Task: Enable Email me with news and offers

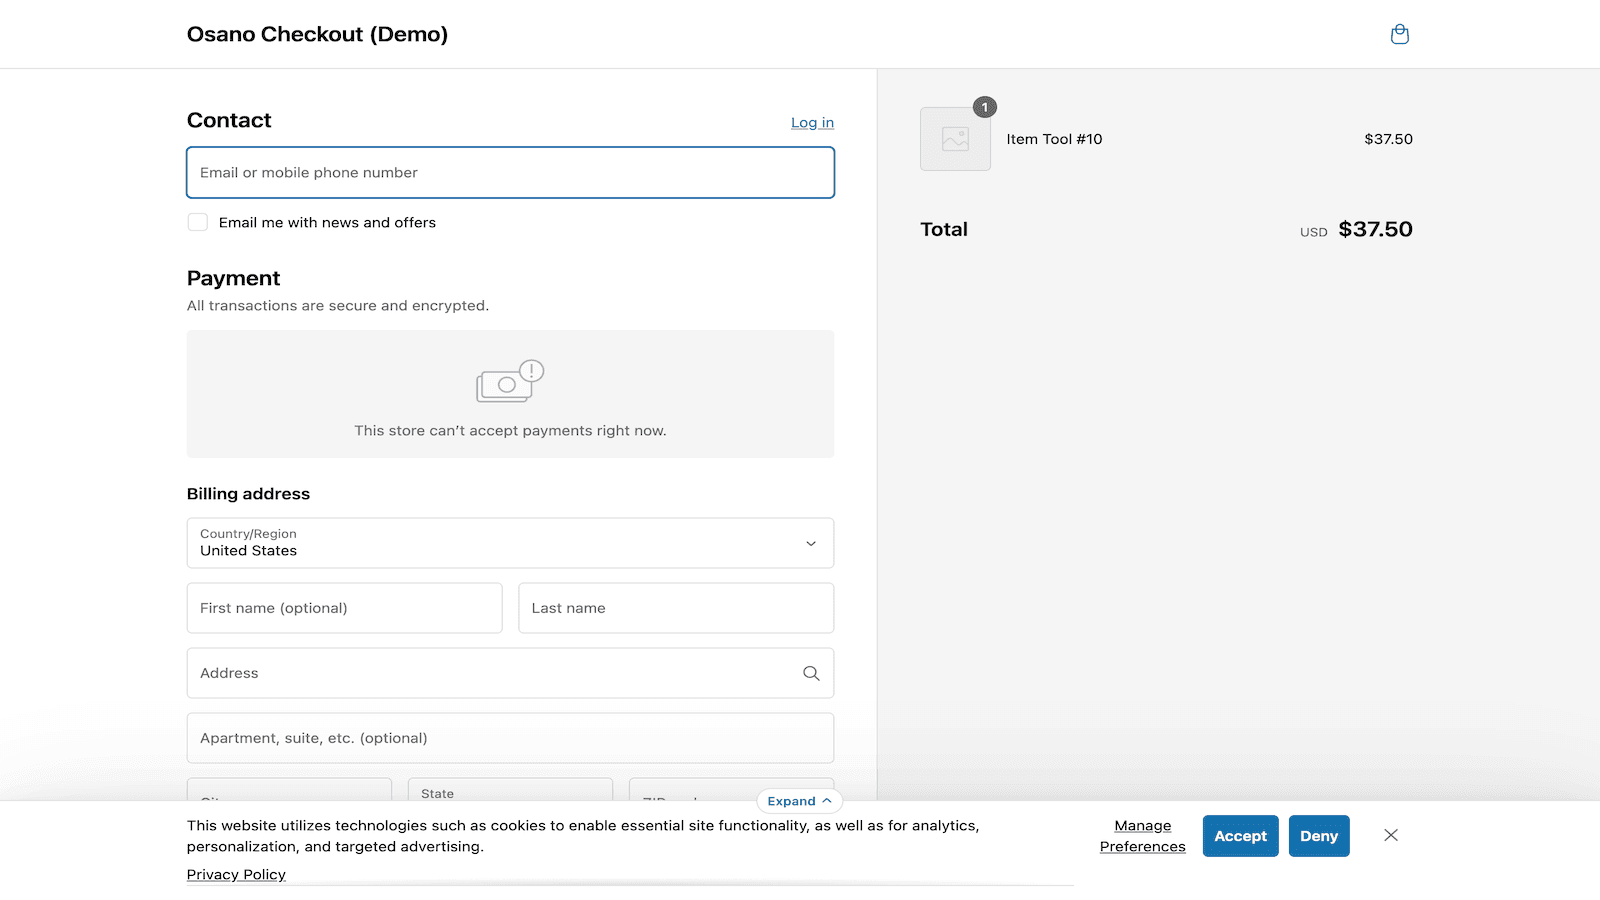Action: pyautogui.click(x=198, y=222)
